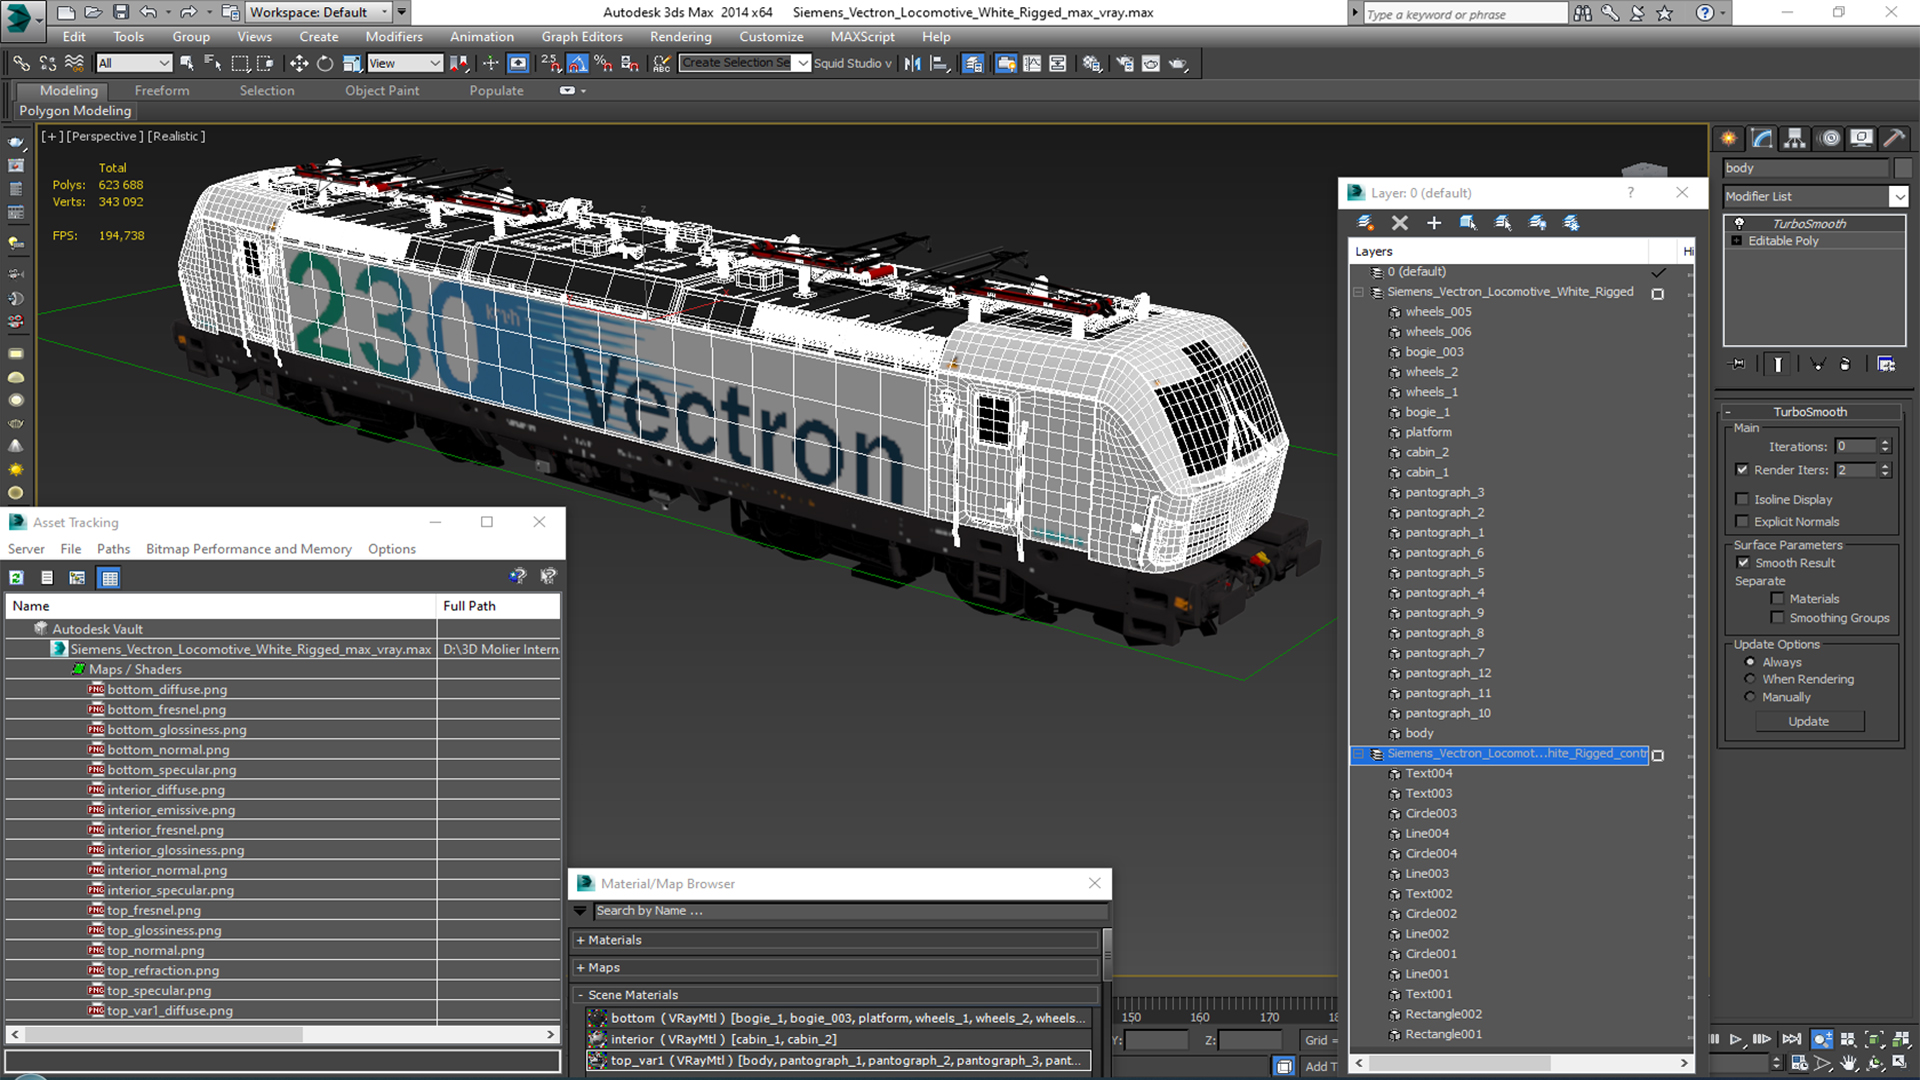Click Pin Stack icon under modifier stack
The image size is (1920, 1080).
pos(1739,364)
